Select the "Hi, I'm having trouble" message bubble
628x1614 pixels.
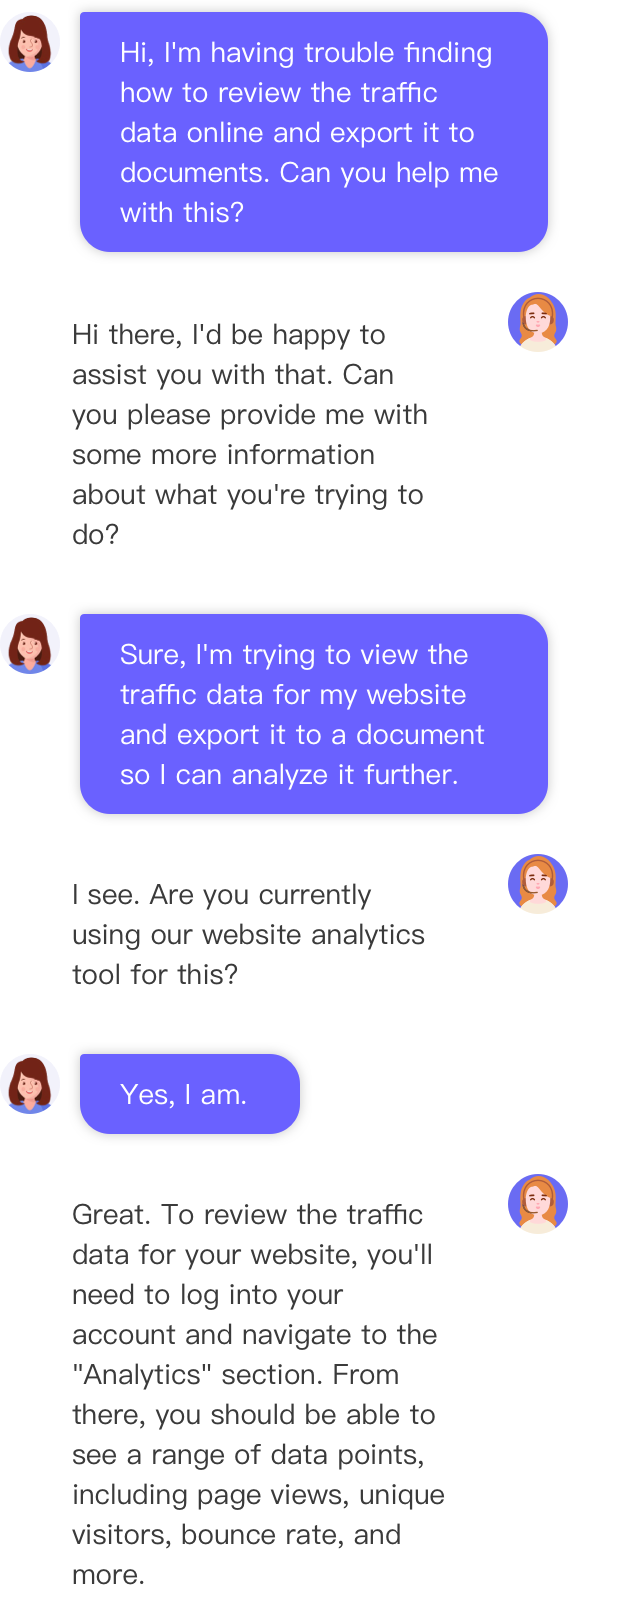click(x=313, y=132)
